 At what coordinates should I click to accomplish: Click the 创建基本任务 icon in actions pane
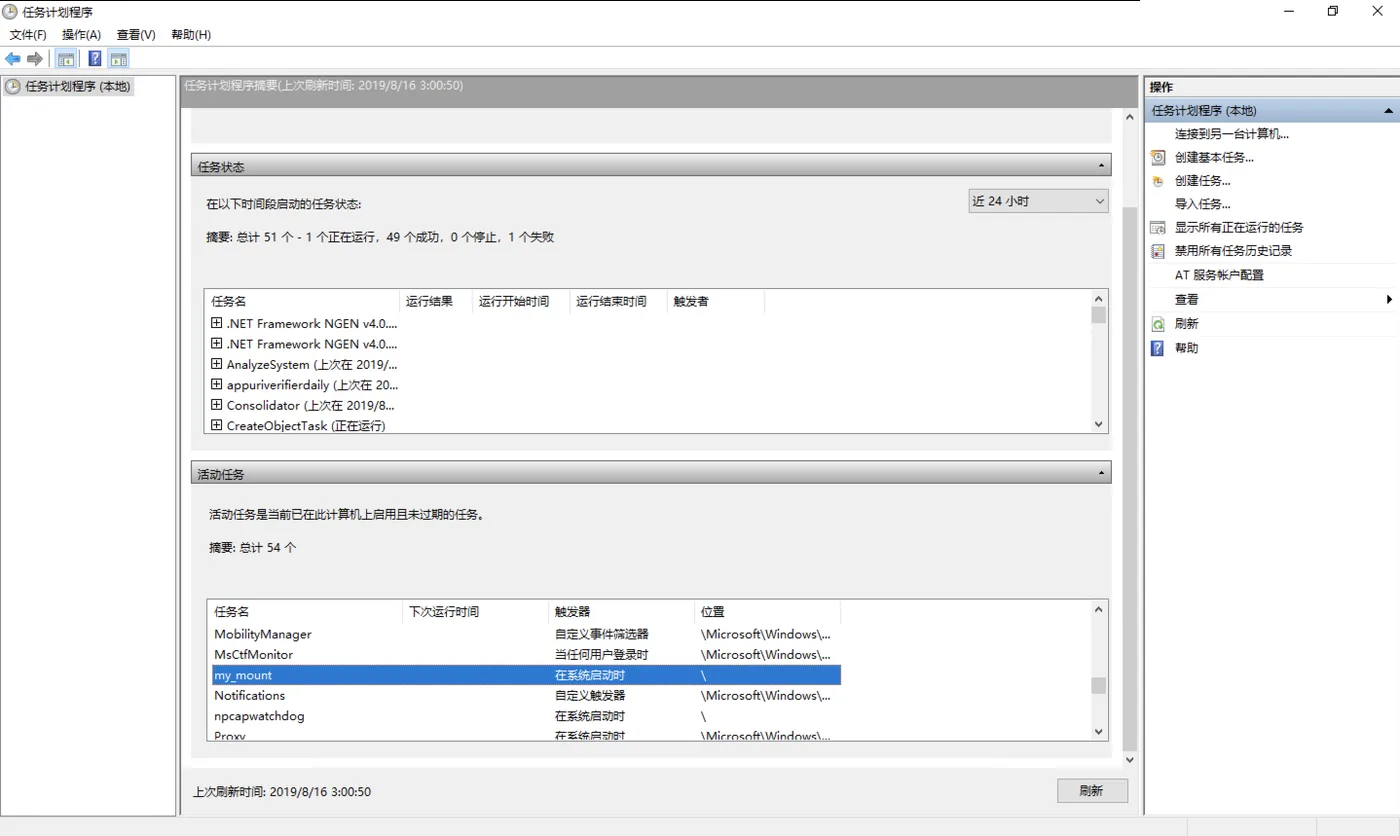(x=1158, y=157)
